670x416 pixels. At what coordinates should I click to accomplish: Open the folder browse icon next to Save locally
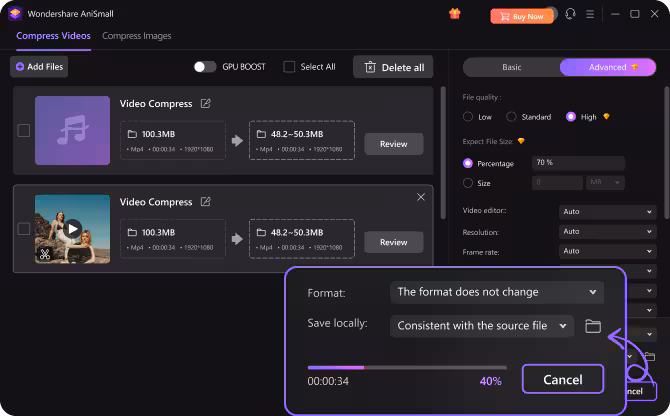[592, 325]
